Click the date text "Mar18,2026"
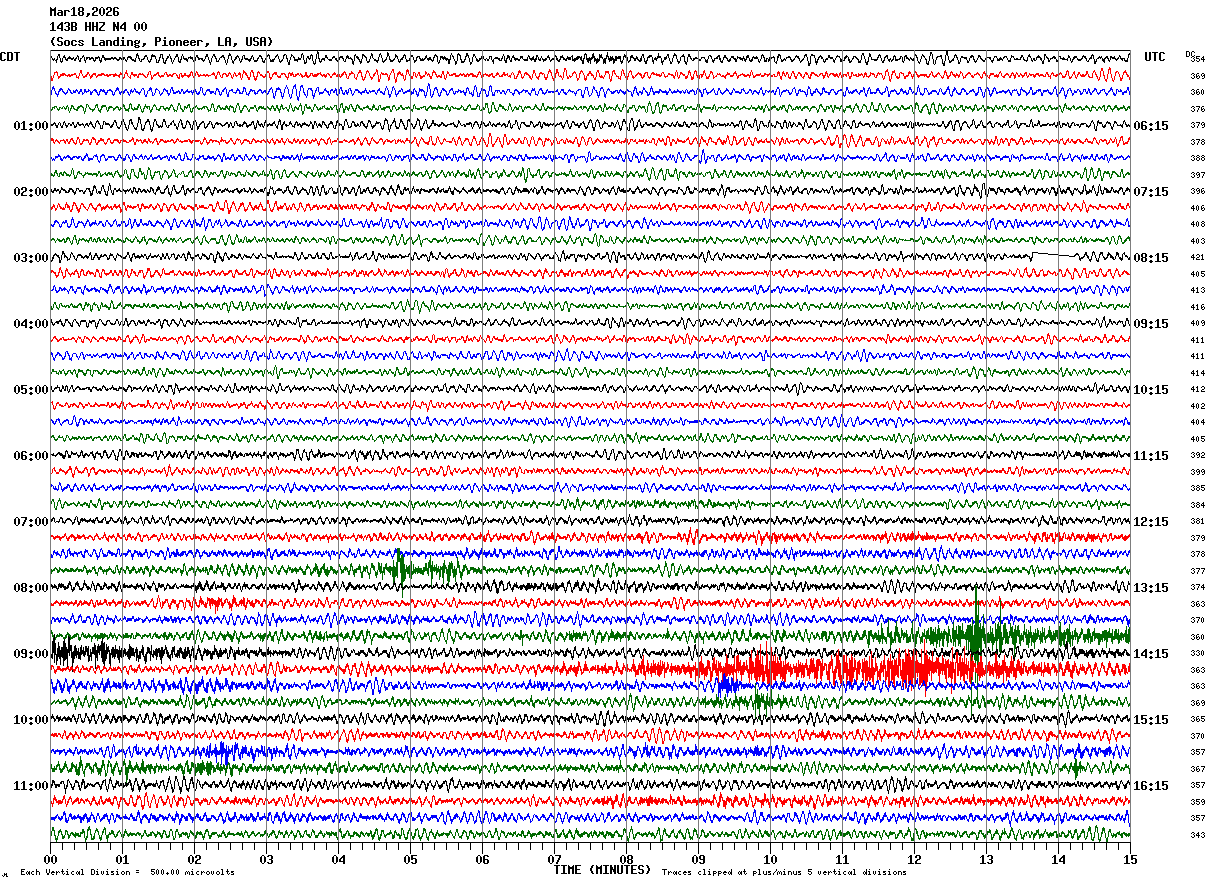1210x886 pixels. point(84,12)
